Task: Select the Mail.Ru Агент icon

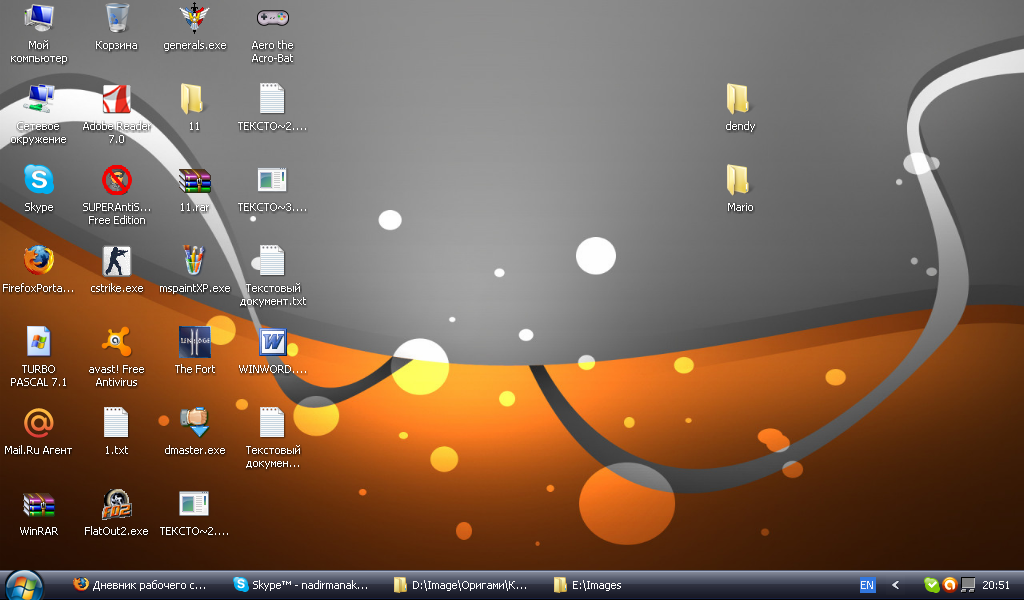Action: click(x=38, y=424)
